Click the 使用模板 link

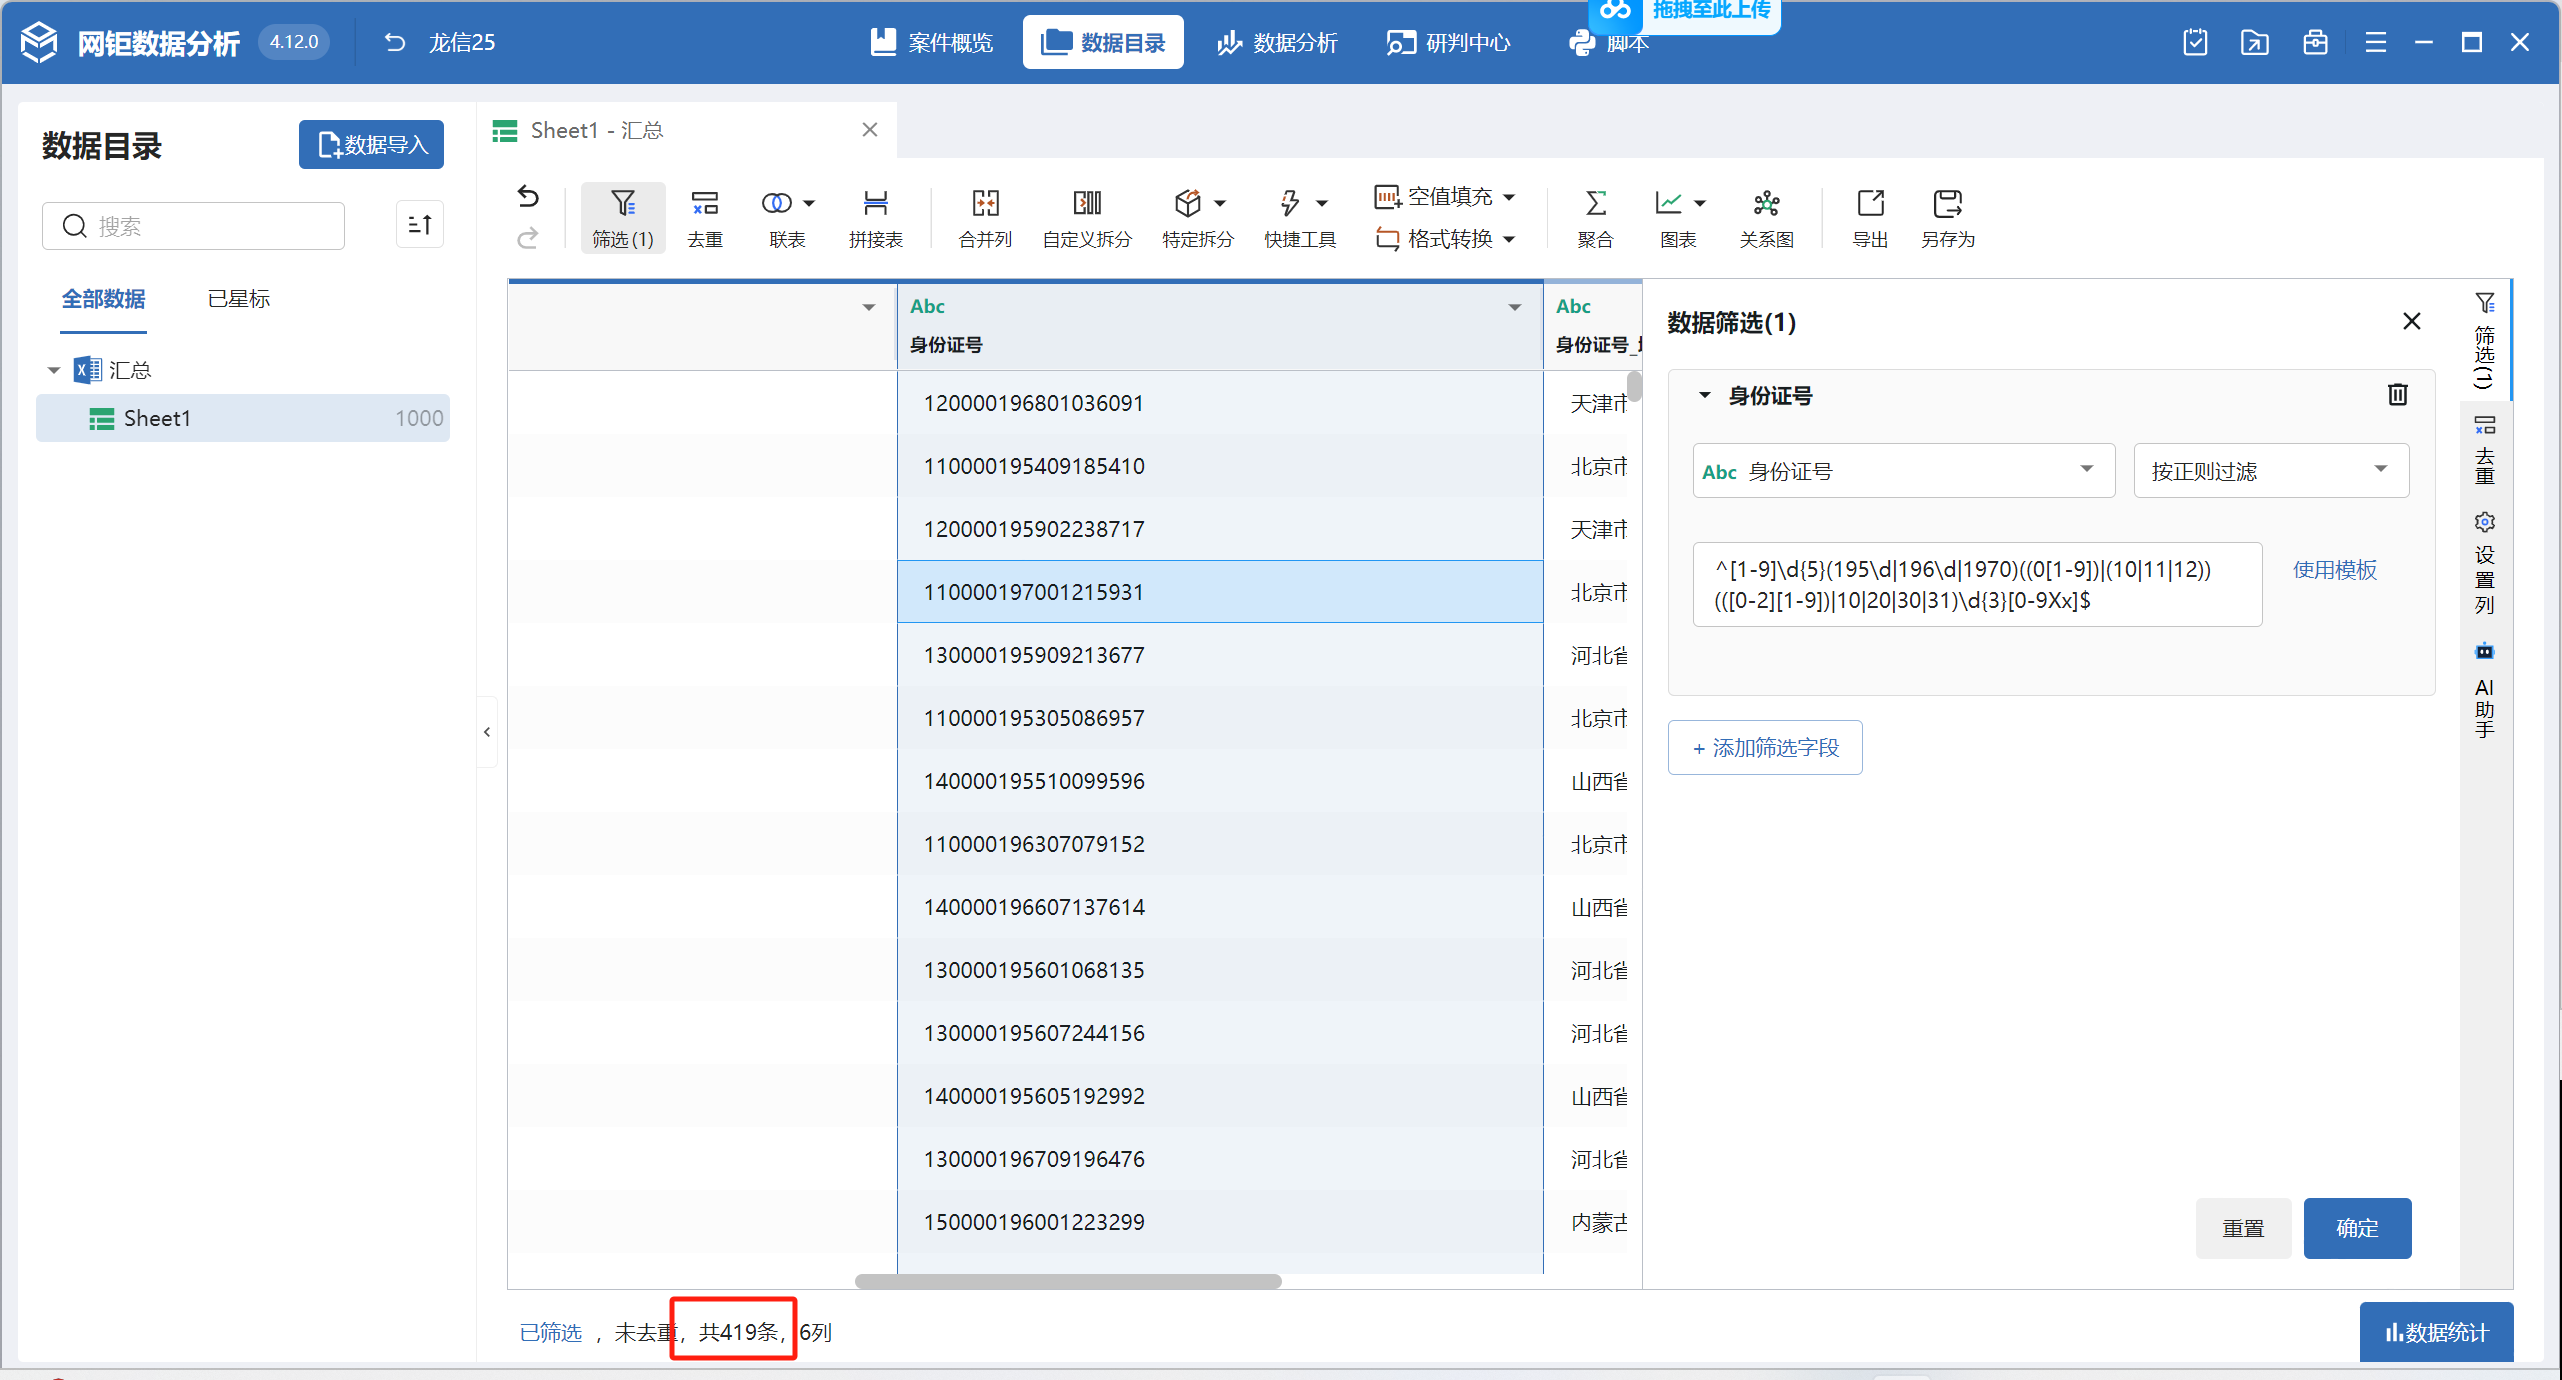(2334, 570)
